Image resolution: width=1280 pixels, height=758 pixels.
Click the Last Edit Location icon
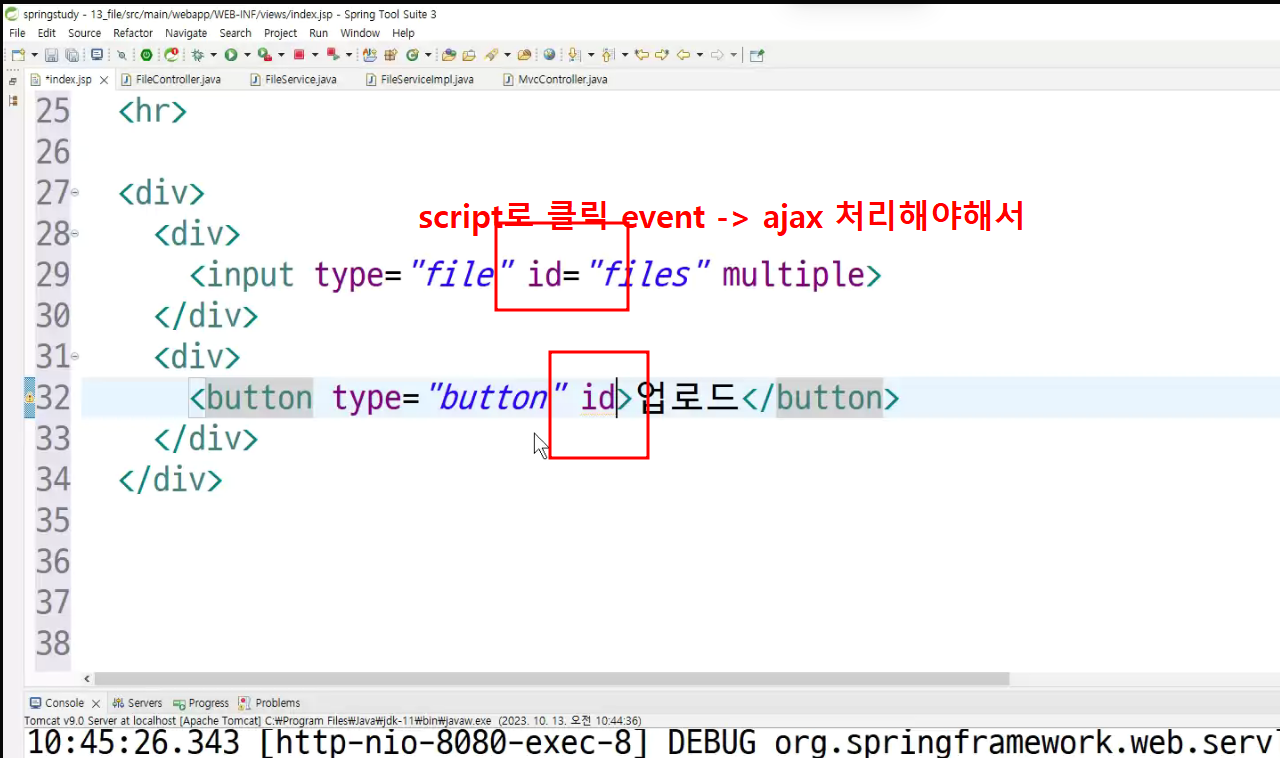[642, 55]
